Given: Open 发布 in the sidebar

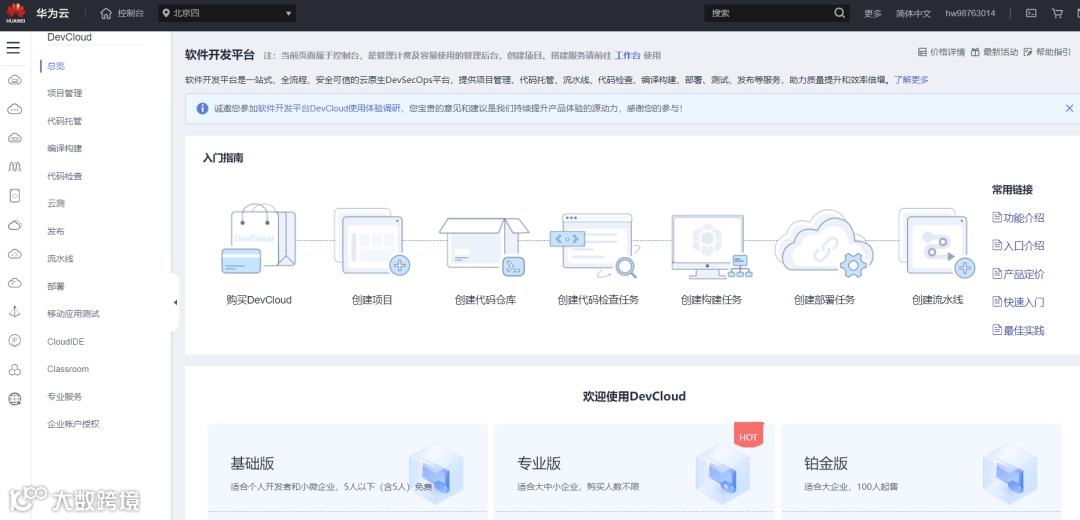Looking at the screenshot, I should (x=56, y=231).
